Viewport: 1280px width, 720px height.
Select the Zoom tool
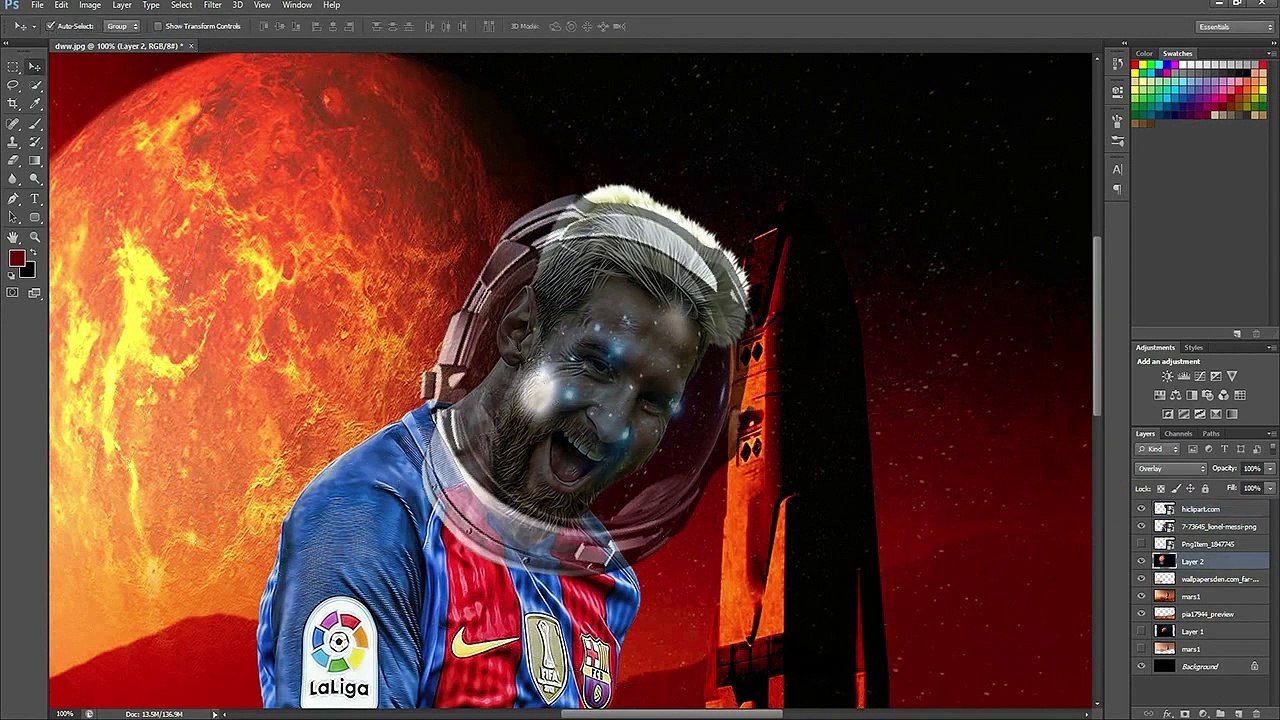(x=35, y=237)
